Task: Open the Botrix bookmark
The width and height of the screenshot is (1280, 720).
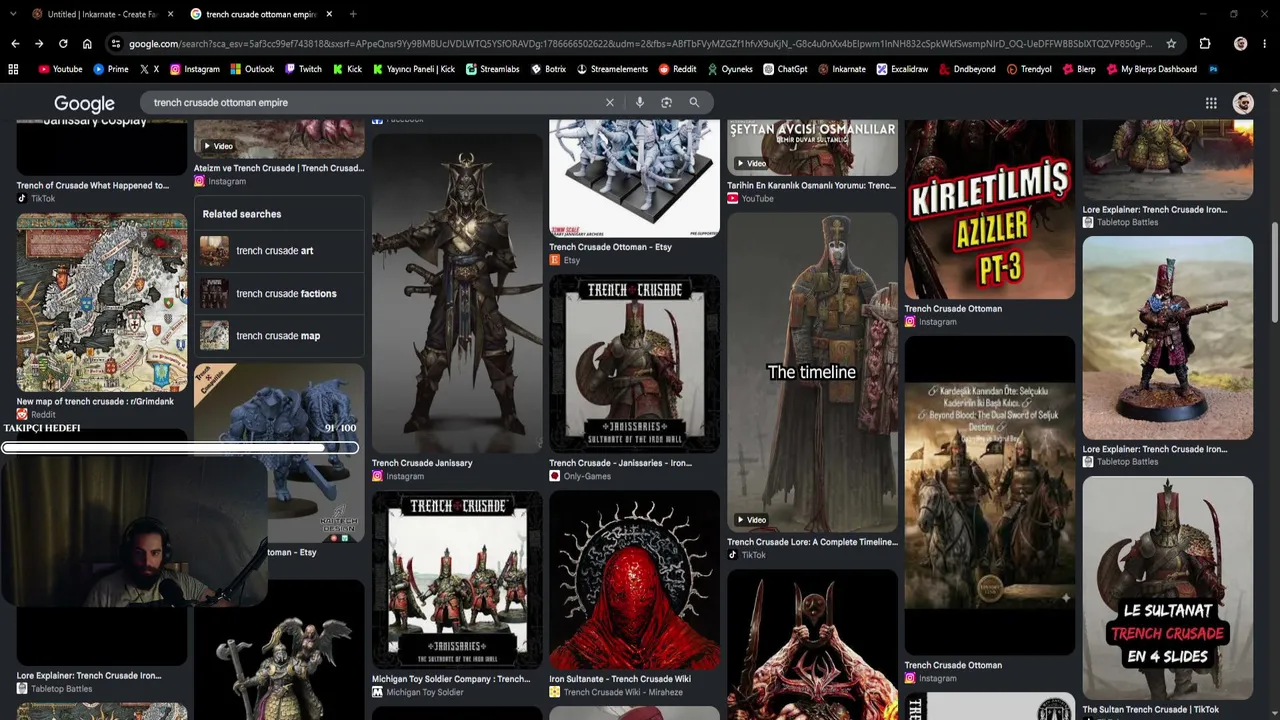Action: tap(548, 69)
